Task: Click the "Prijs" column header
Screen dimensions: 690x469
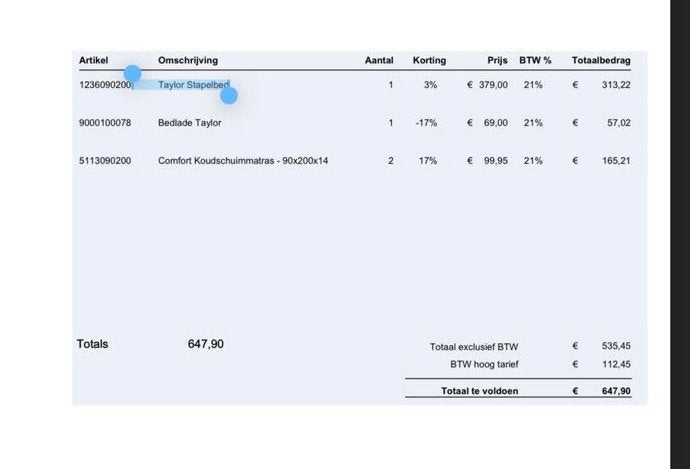Action: [497, 60]
